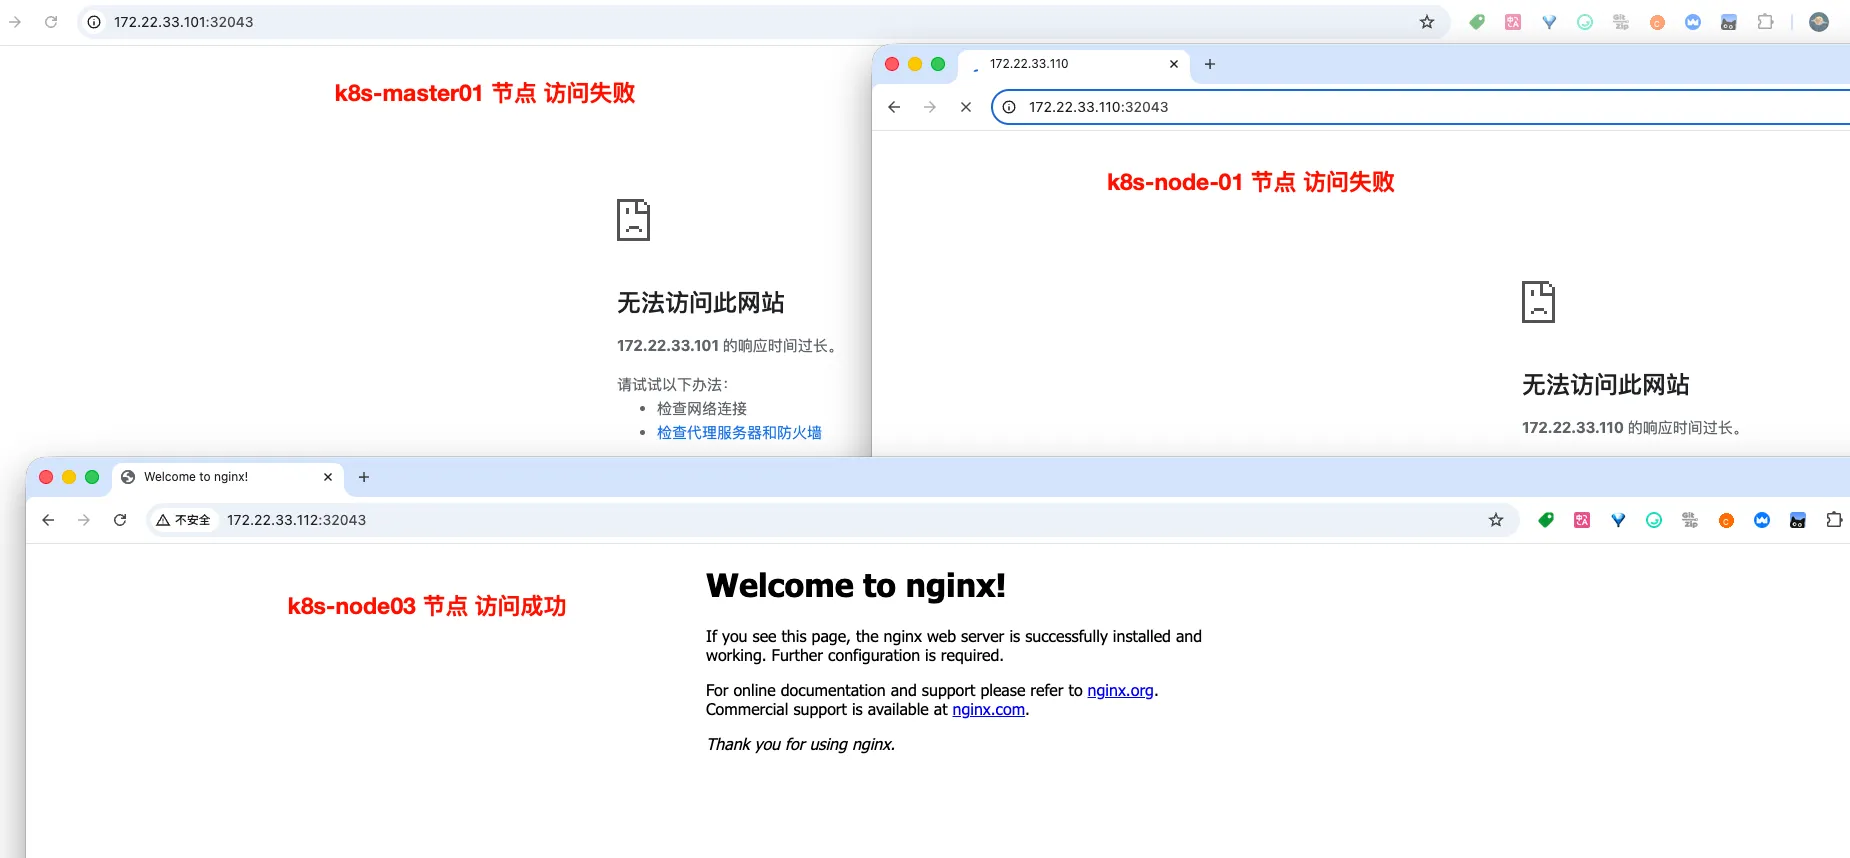The image size is (1850, 858).
Task: Click 无法访问此网站 heading in 172.22.33.101 window
Action: click(x=701, y=303)
